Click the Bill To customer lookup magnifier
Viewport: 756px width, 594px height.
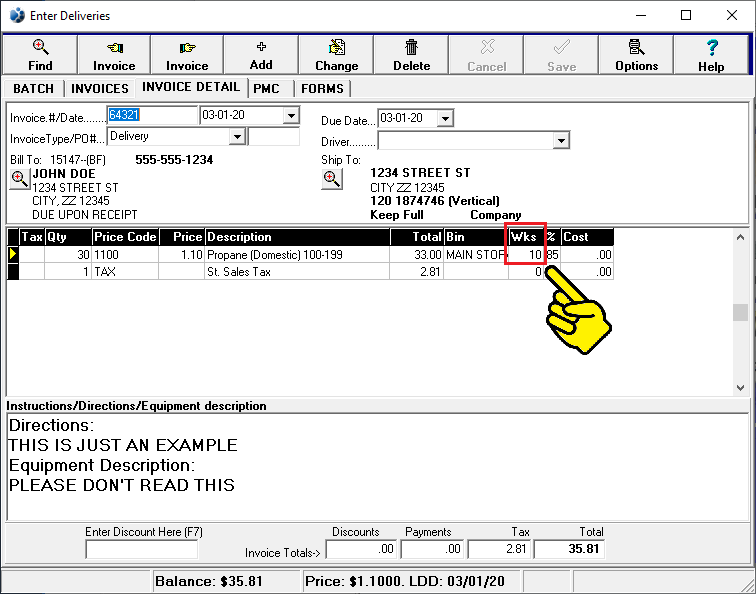coord(19,179)
